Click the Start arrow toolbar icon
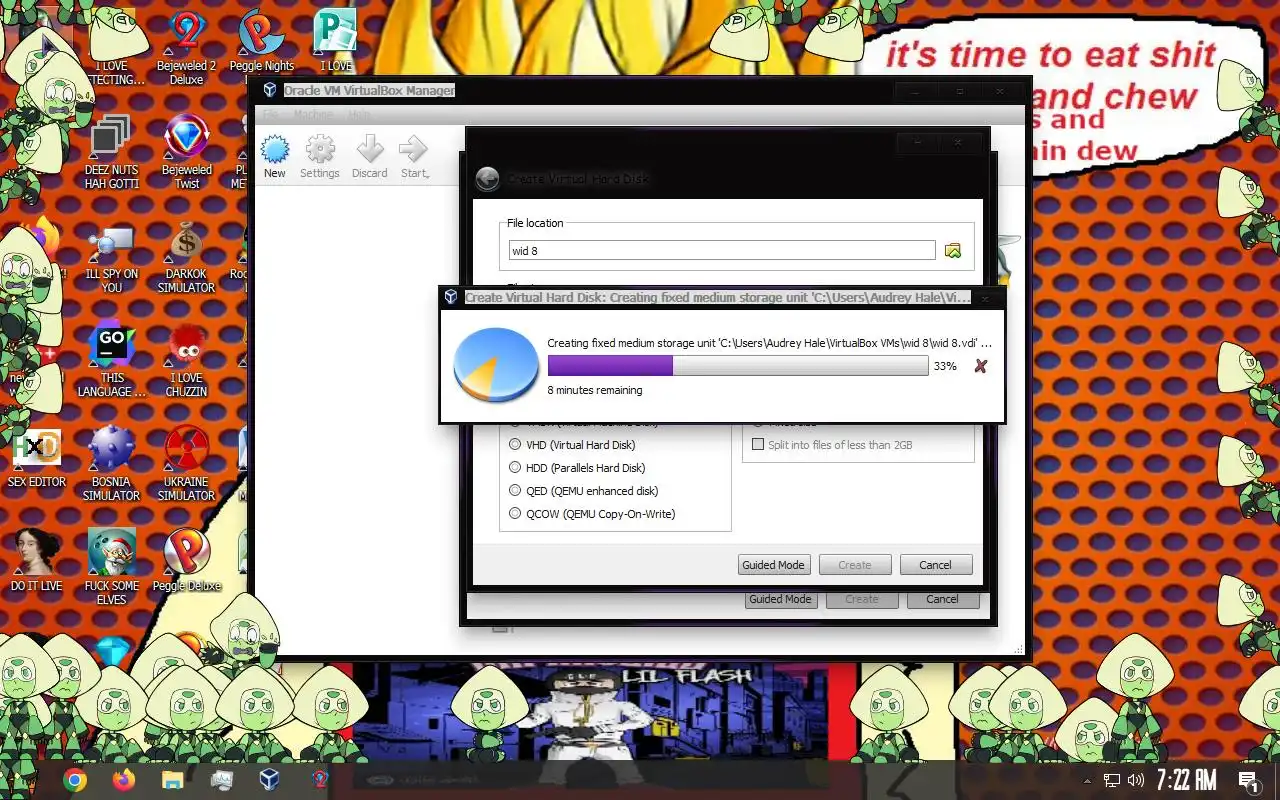The height and width of the screenshot is (800, 1280). click(x=414, y=158)
